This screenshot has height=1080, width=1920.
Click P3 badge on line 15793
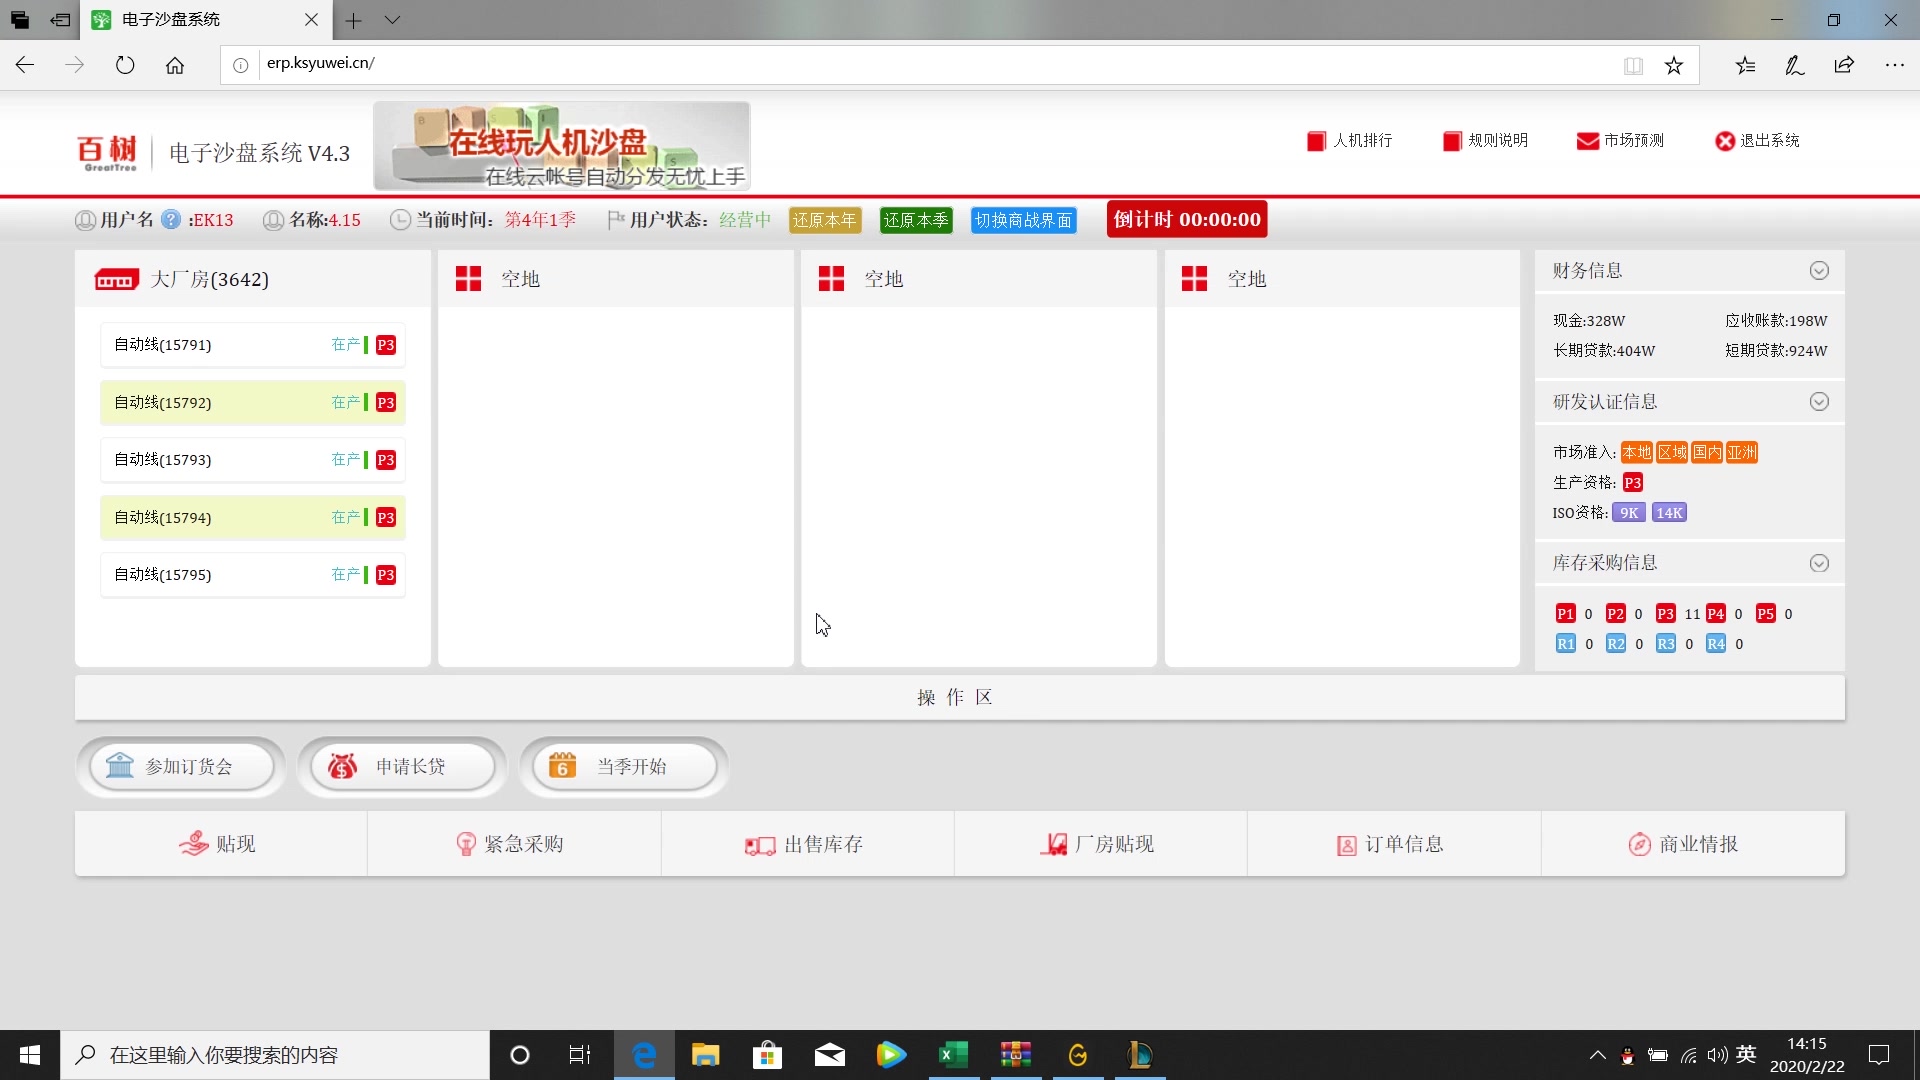(386, 460)
